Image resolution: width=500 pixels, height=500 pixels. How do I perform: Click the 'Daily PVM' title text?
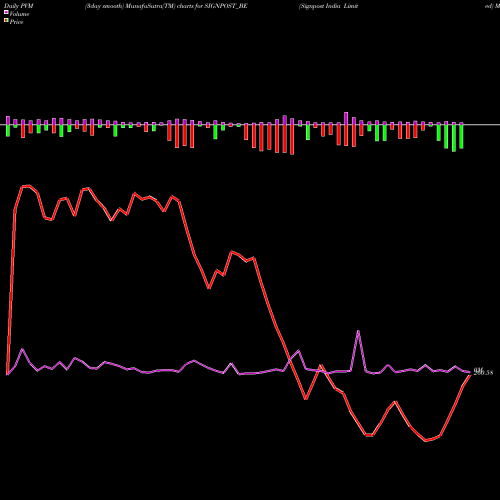tap(19, 6)
